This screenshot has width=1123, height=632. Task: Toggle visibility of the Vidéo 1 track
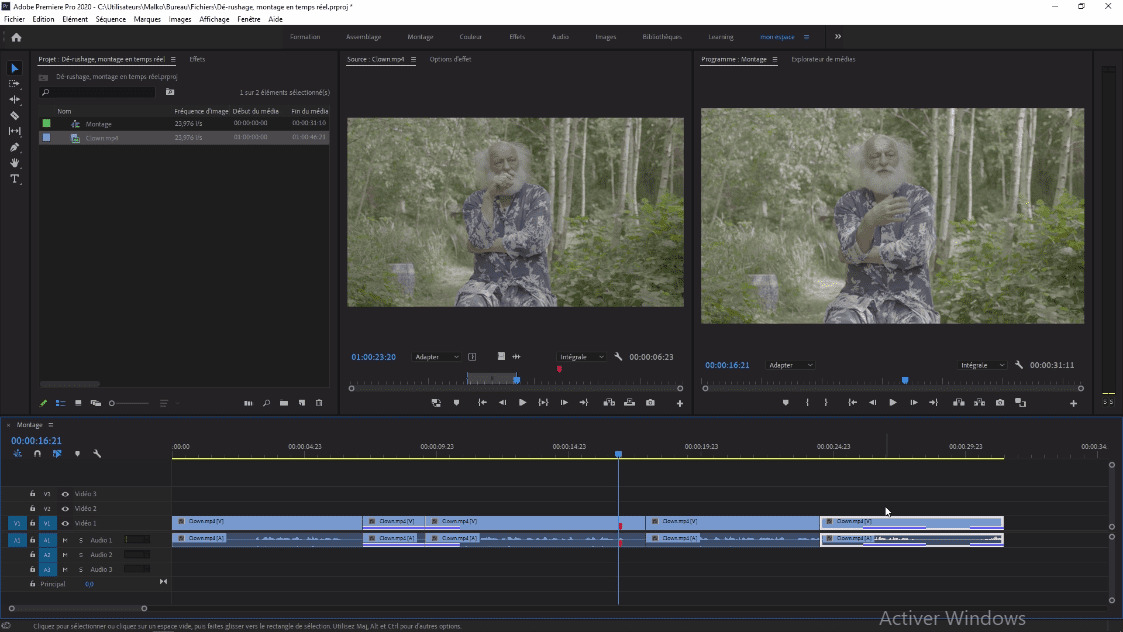point(65,523)
